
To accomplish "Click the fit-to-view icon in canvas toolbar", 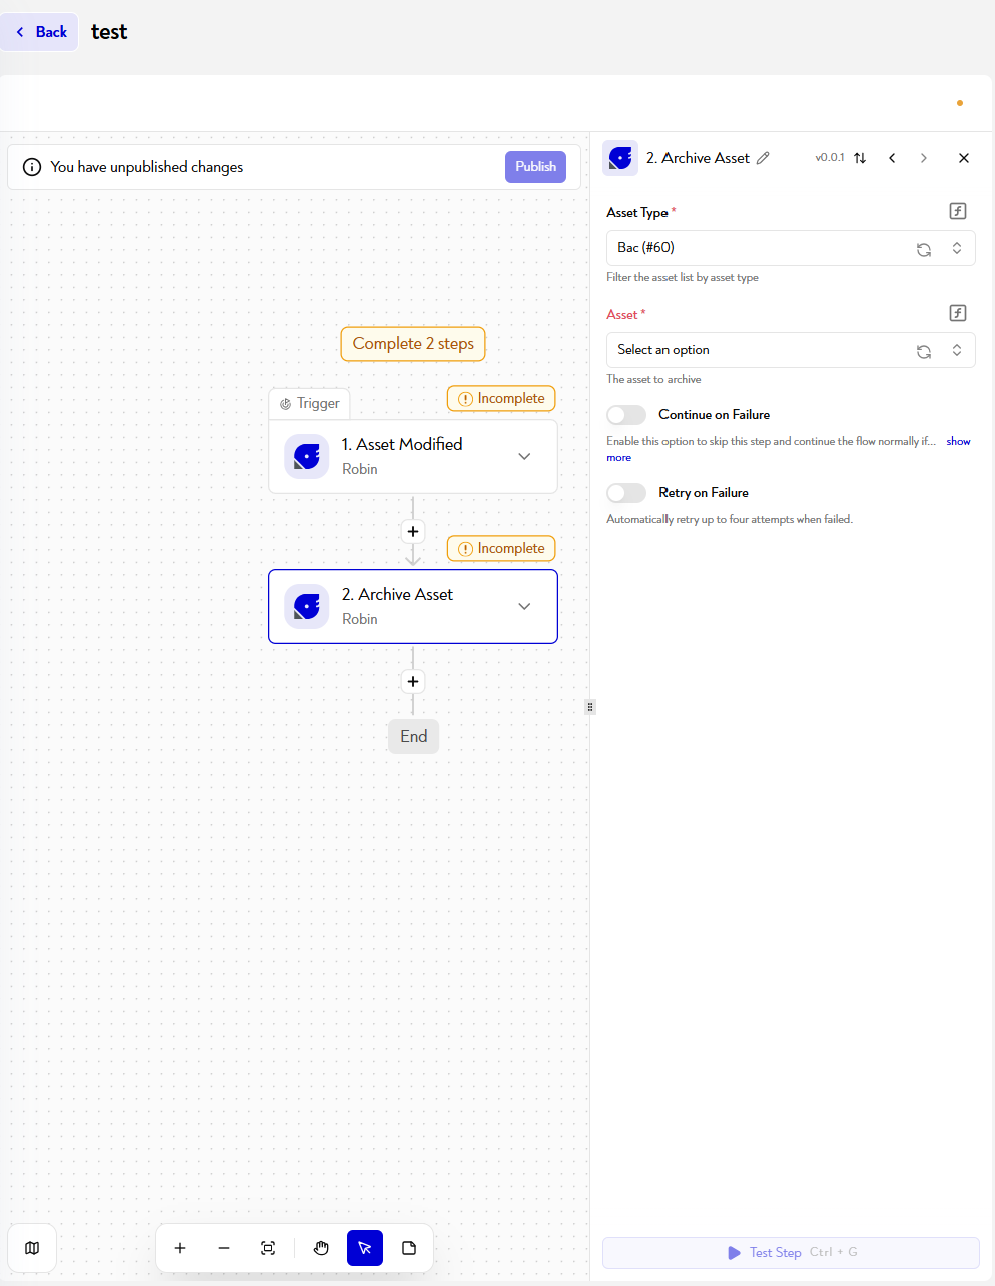I will point(268,1248).
